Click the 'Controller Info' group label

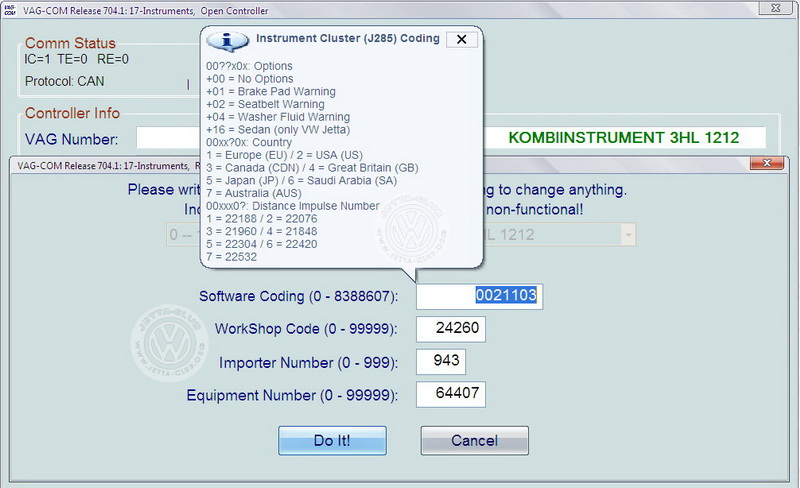point(72,113)
